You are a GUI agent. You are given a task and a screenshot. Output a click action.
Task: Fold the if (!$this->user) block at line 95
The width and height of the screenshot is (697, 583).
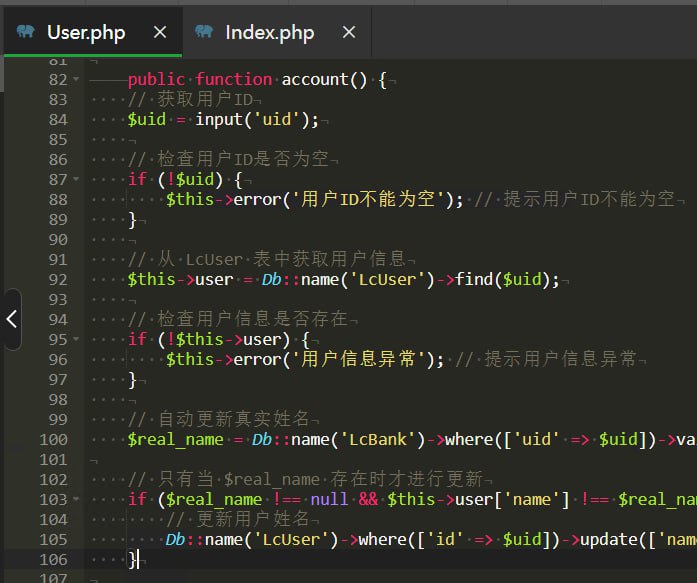pyautogui.click(x=77, y=340)
